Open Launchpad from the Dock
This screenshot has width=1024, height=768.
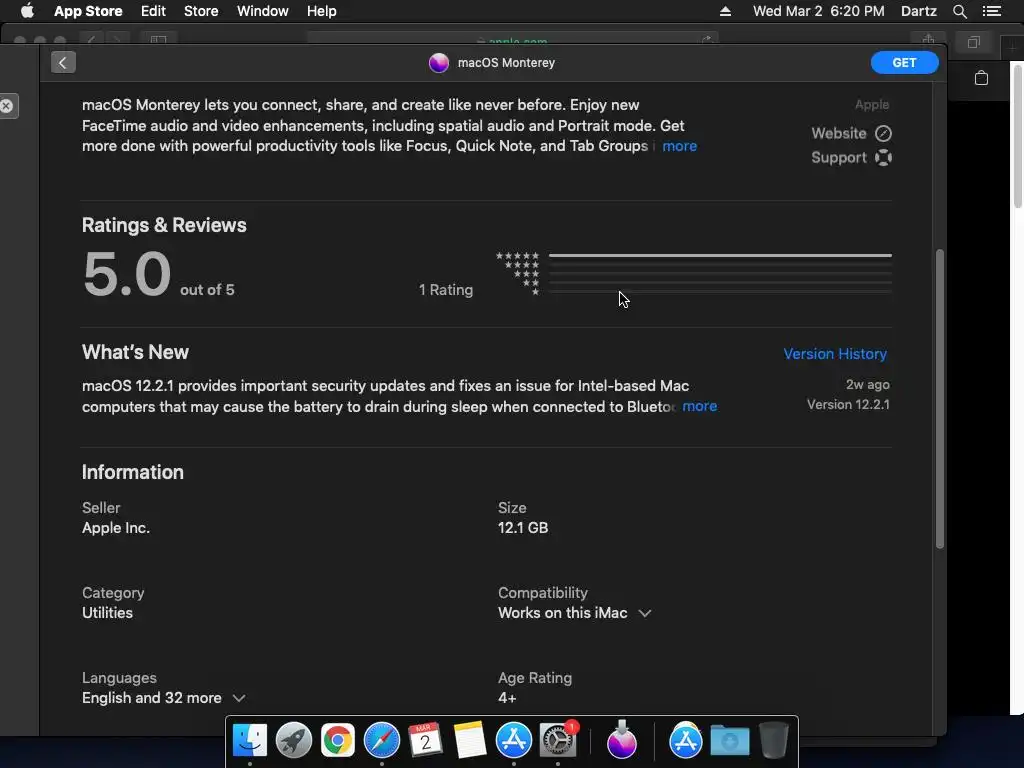pyautogui.click(x=294, y=741)
